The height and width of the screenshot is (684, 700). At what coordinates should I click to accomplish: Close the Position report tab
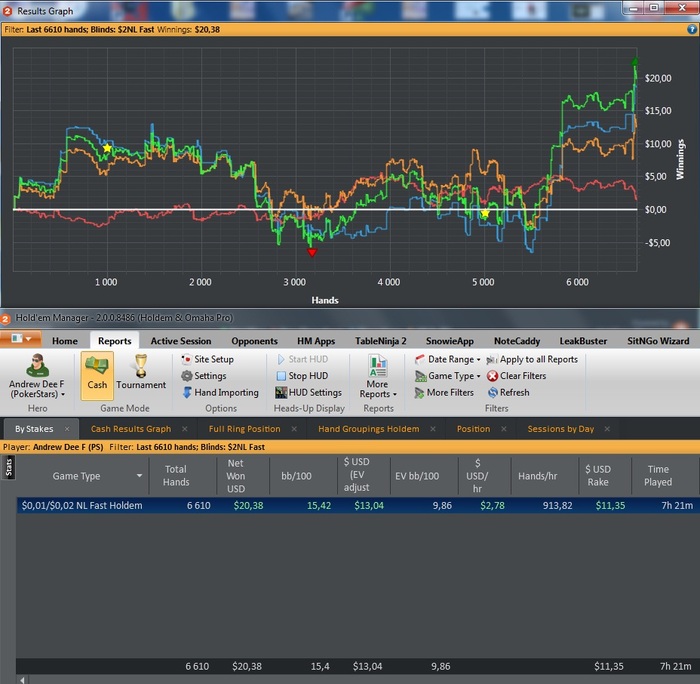click(504, 429)
